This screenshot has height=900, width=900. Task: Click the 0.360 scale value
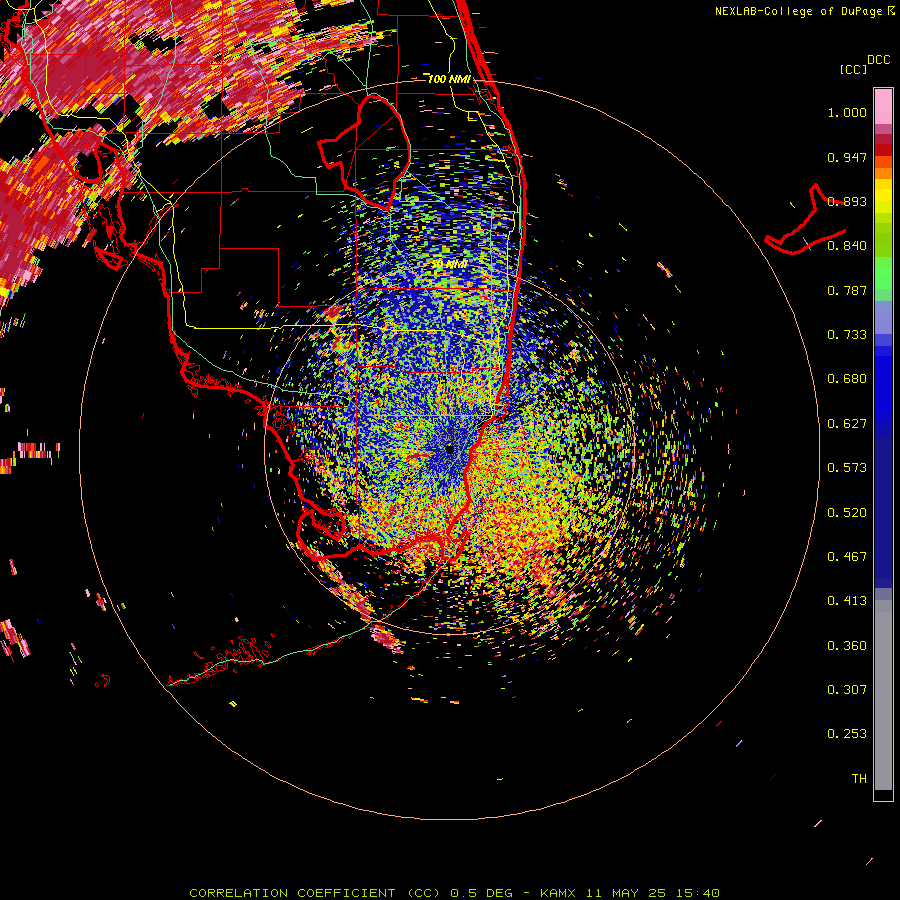(x=847, y=646)
